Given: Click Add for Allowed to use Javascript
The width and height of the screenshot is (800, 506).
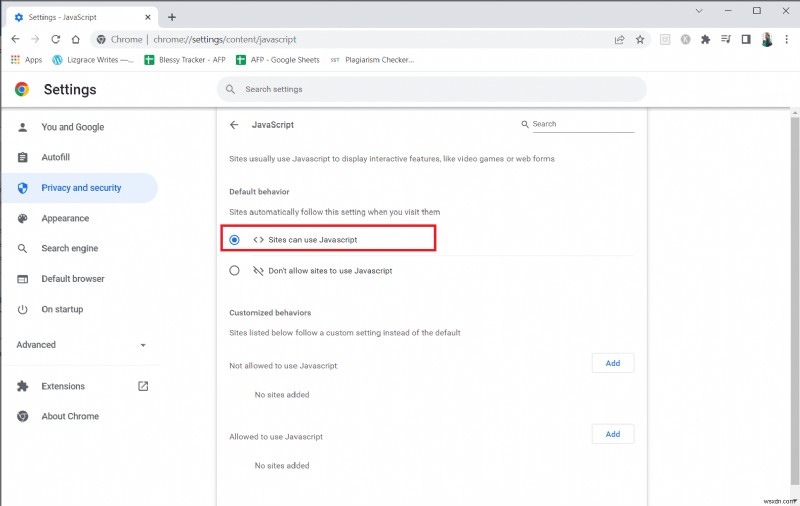Looking at the screenshot, I should click(613, 434).
